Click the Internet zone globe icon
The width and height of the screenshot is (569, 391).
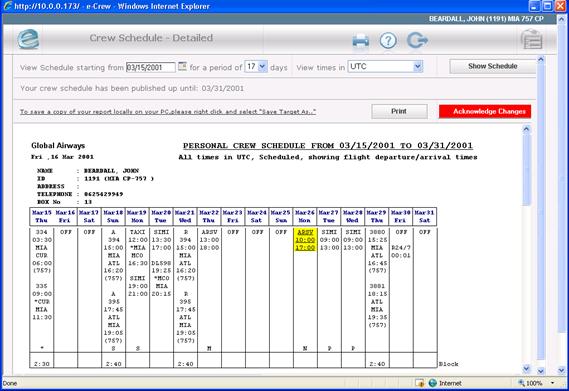pyautogui.click(x=433, y=383)
